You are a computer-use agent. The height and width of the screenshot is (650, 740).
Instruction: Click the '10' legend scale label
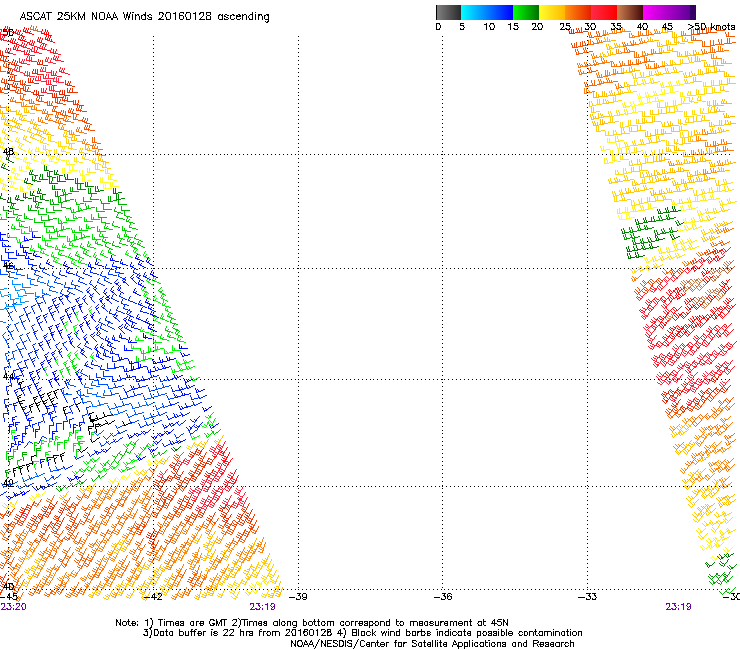[x=489, y=27]
